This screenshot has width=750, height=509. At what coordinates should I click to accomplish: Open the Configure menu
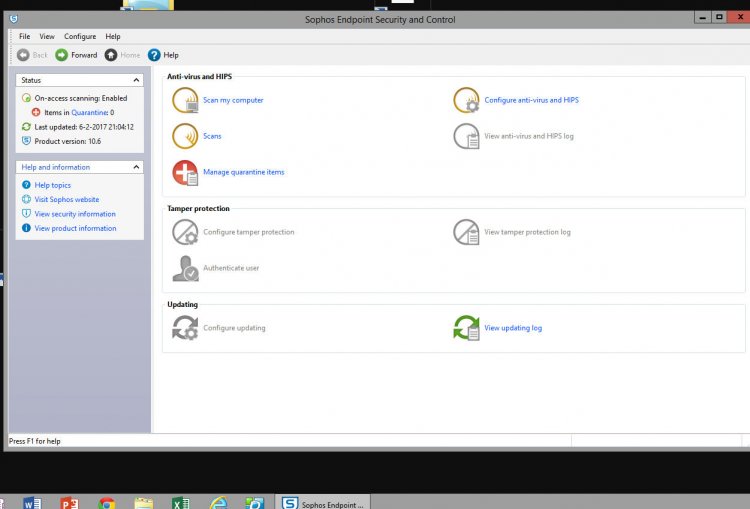click(x=80, y=36)
